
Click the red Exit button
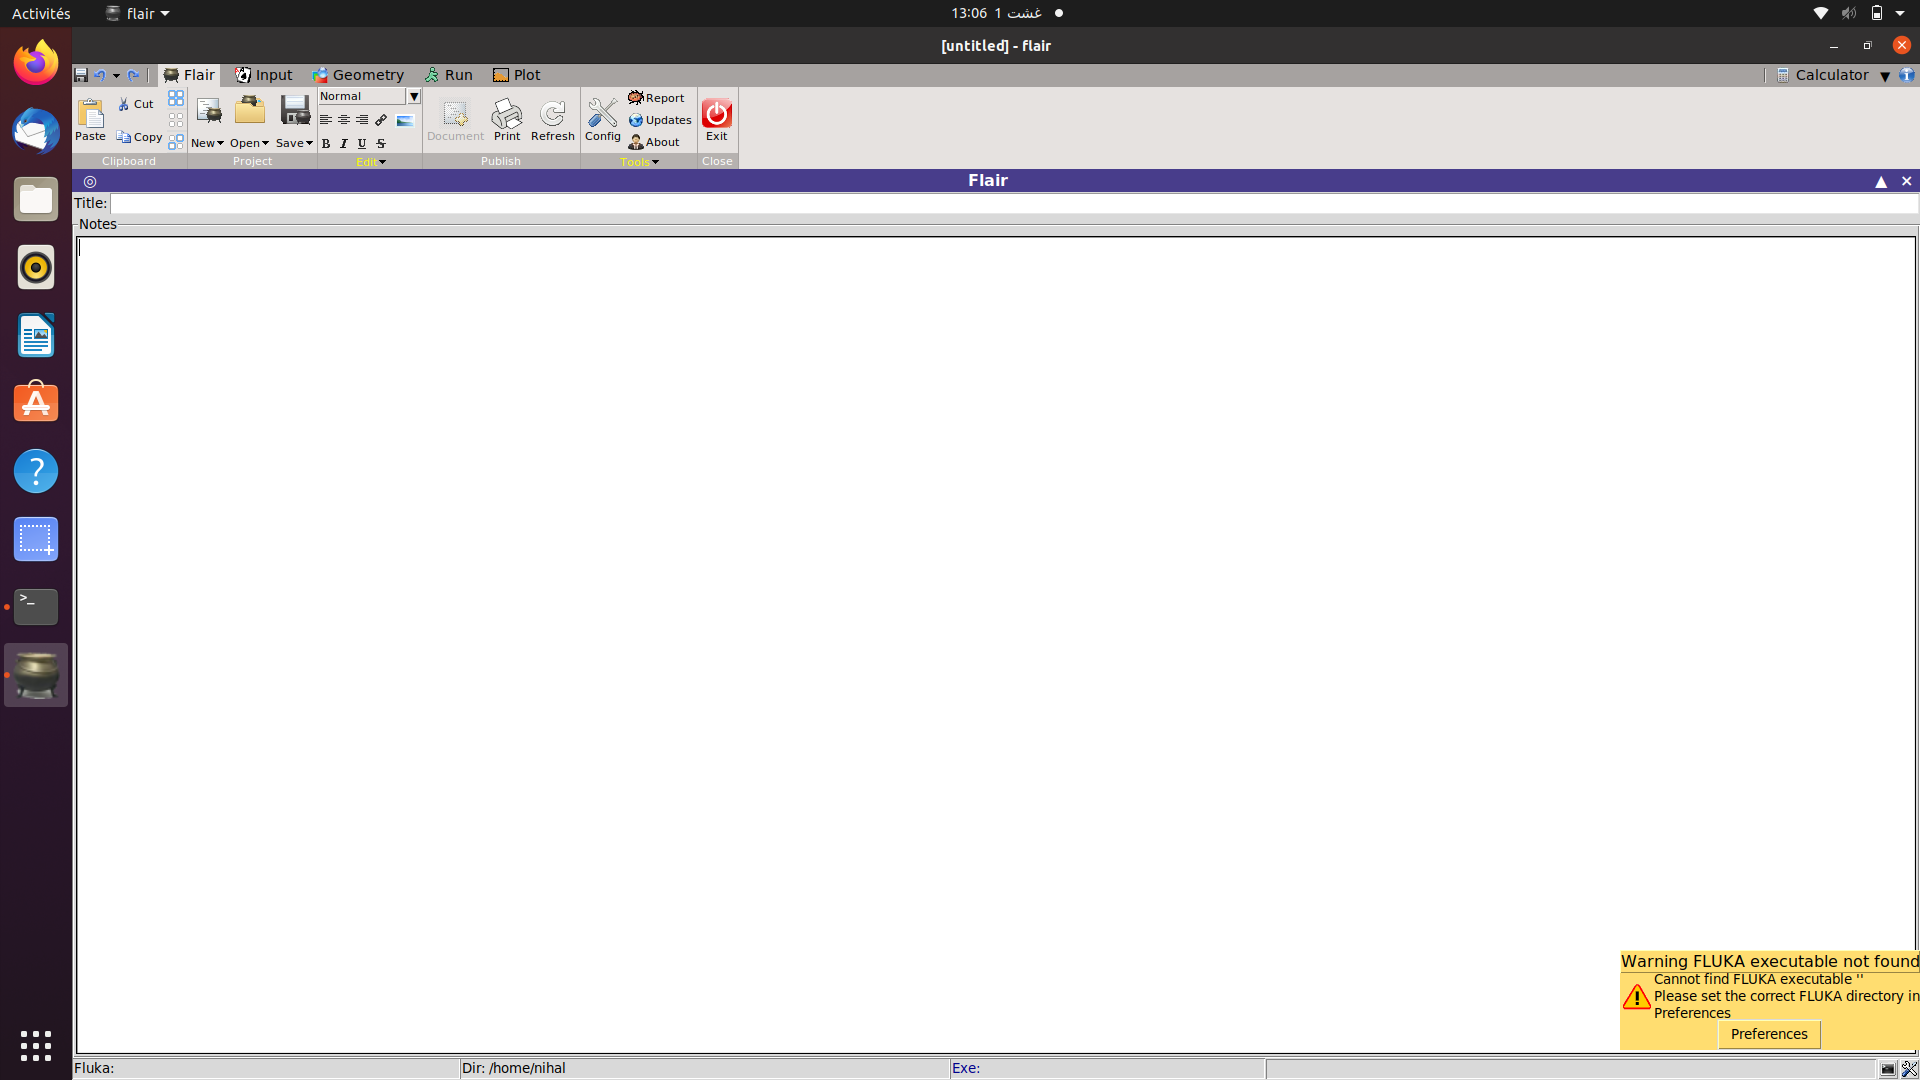click(717, 120)
